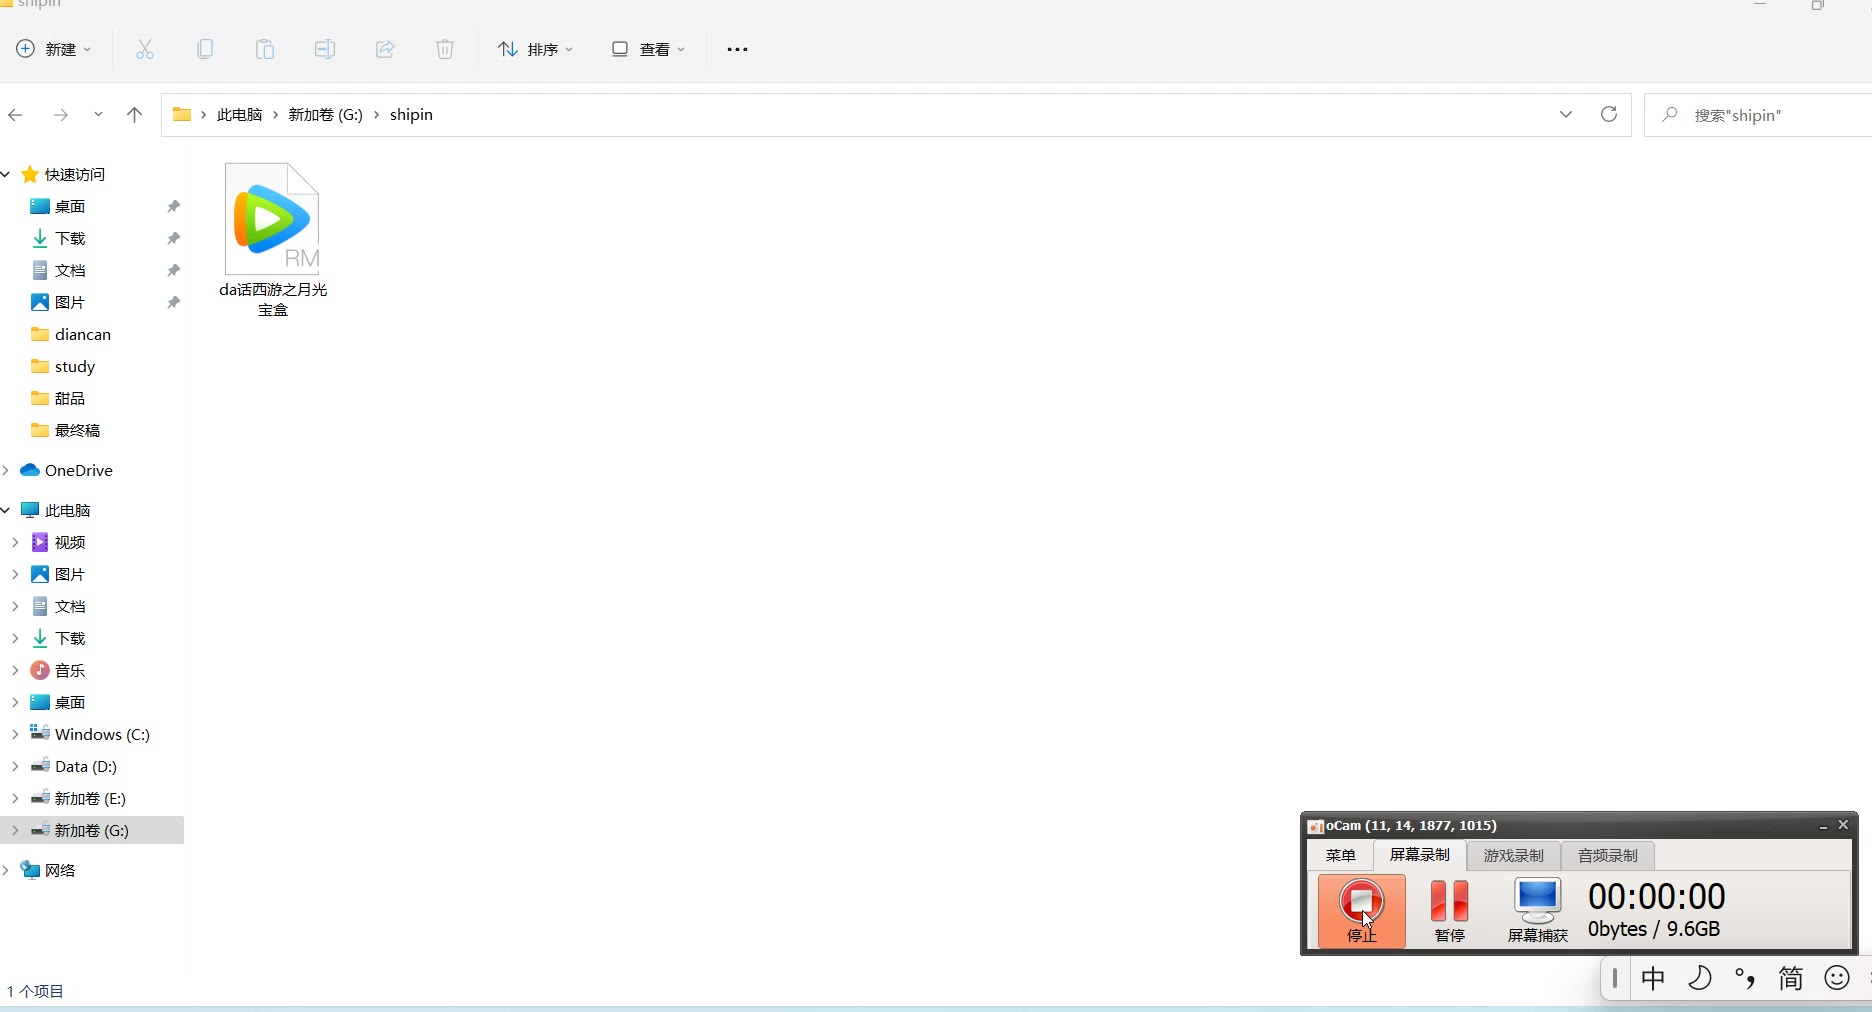Toggle IME 中 Chinese/English mode

click(x=1653, y=978)
